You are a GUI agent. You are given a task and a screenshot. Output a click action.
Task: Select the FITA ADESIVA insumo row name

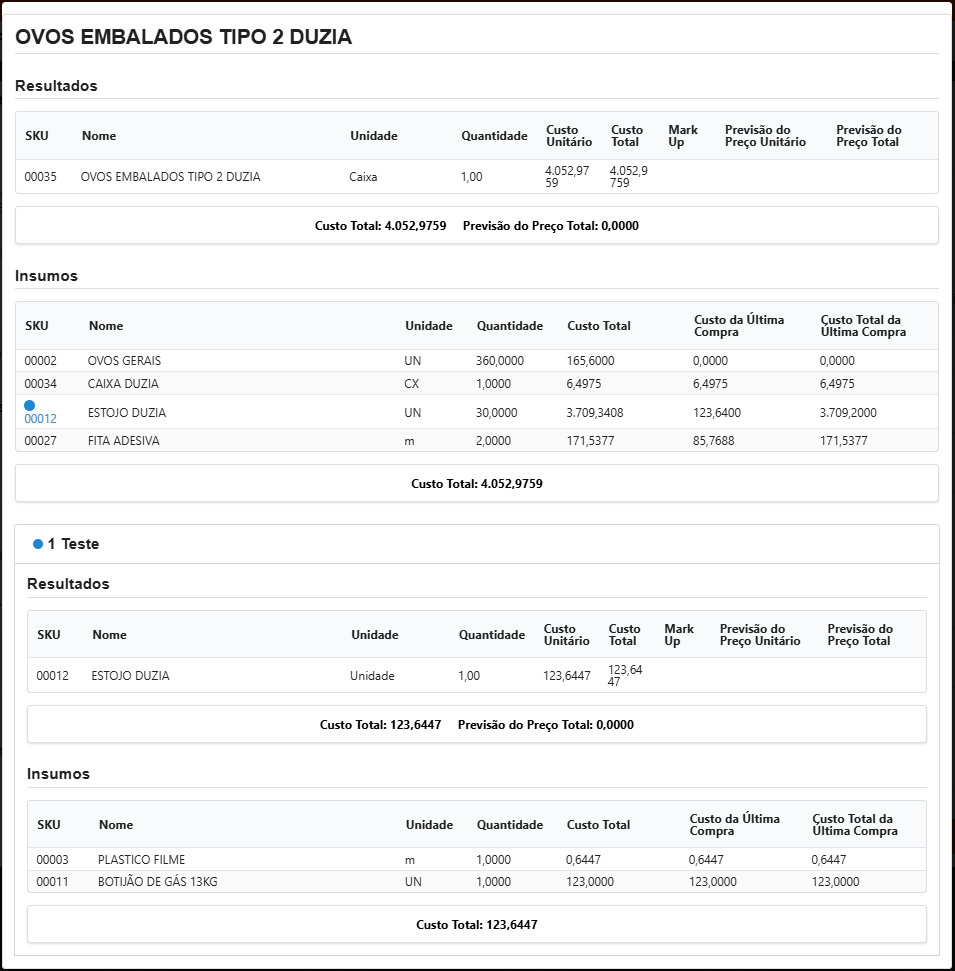[124, 440]
